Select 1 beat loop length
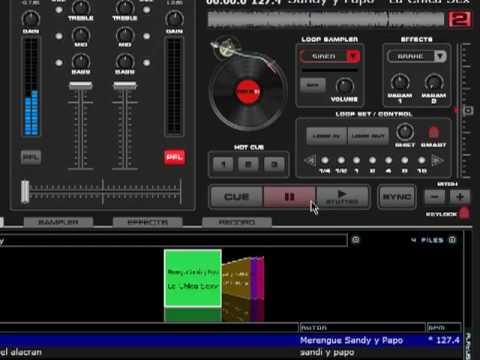This screenshot has height=360, width=480. pyautogui.click(x=356, y=161)
